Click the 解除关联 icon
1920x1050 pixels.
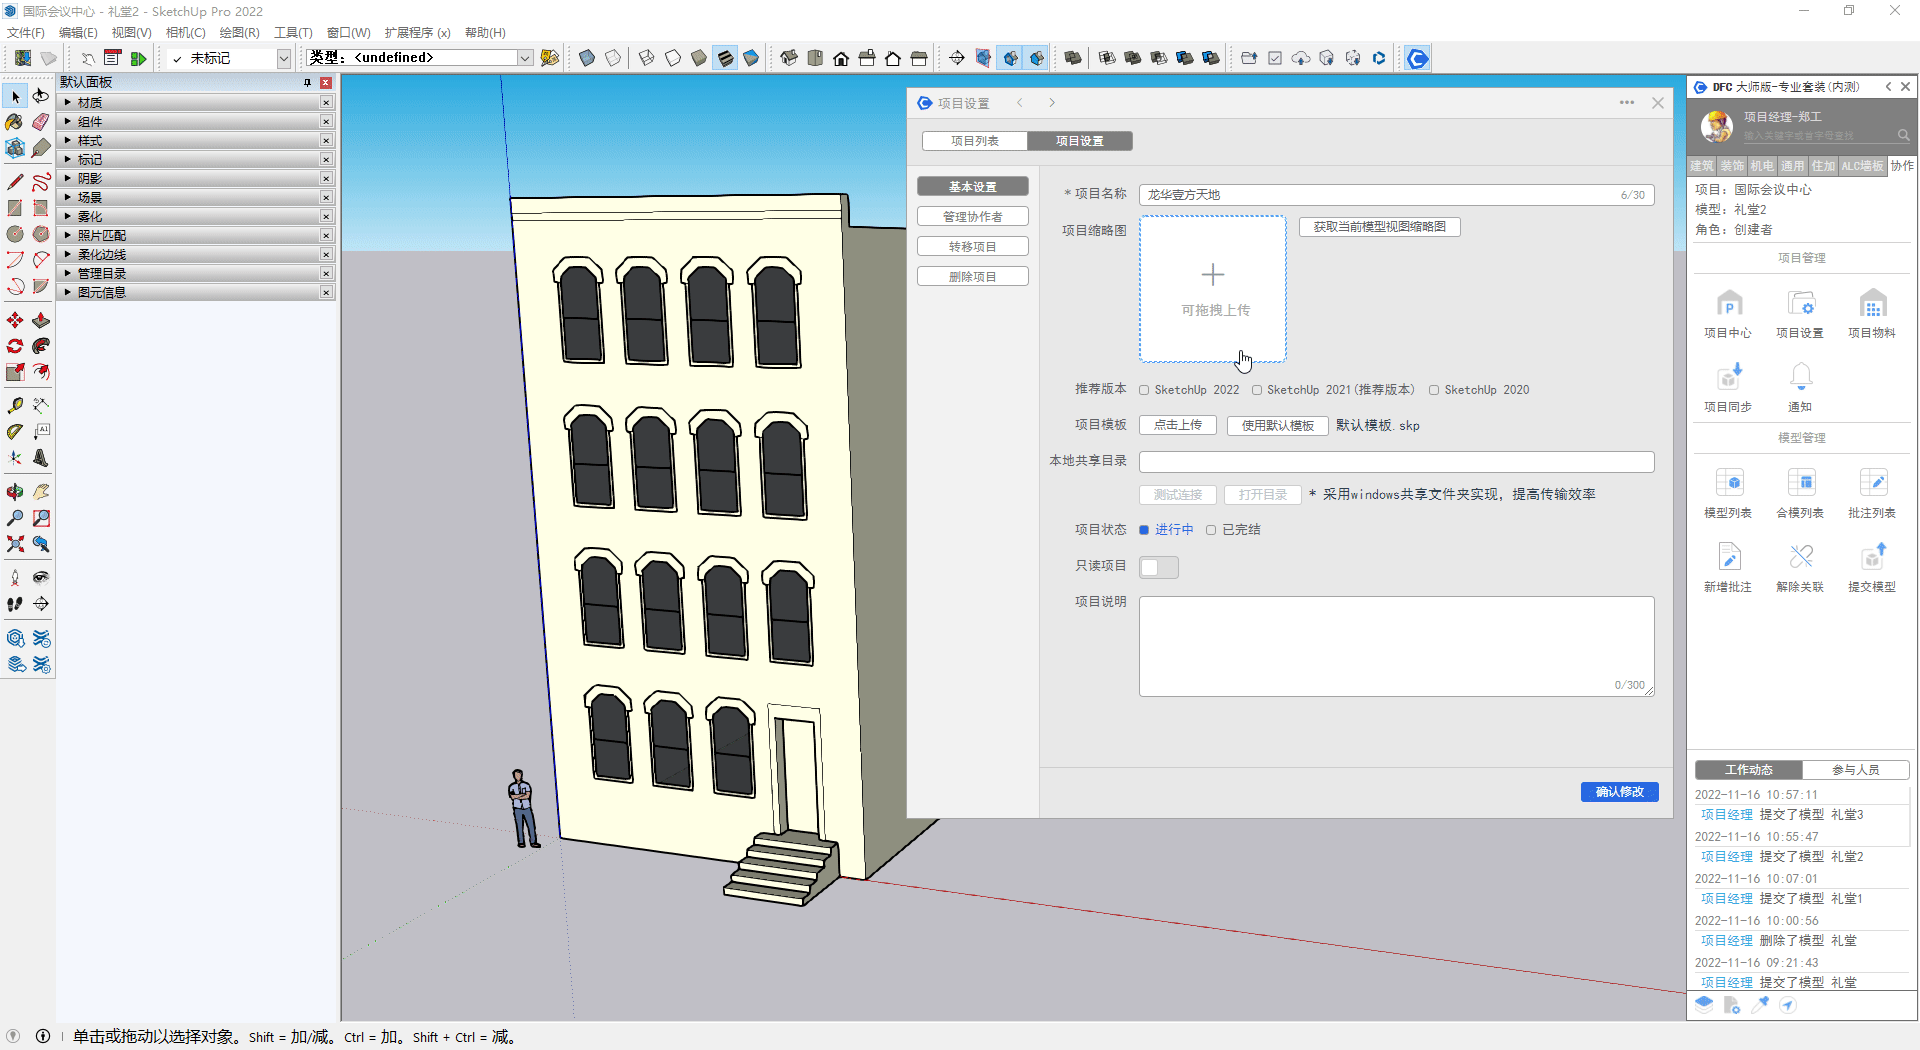coord(1800,558)
